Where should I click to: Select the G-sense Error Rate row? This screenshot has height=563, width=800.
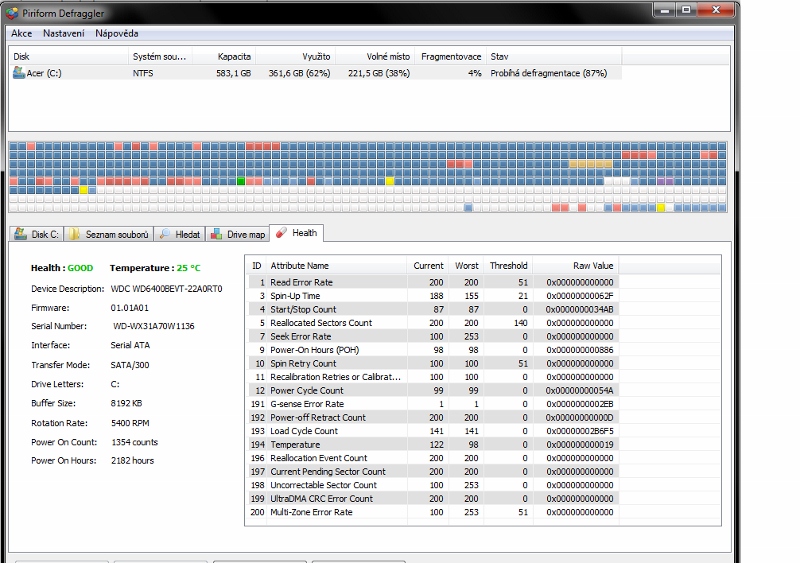pos(433,404)
